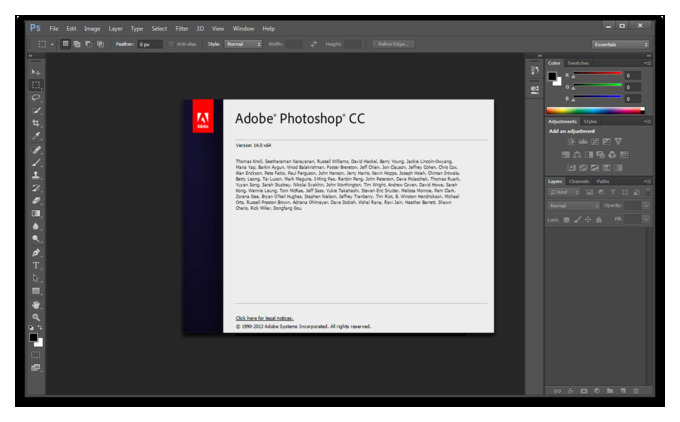Open the Style dropdown set to Normal
680x422 pixels.
point(243,44)
